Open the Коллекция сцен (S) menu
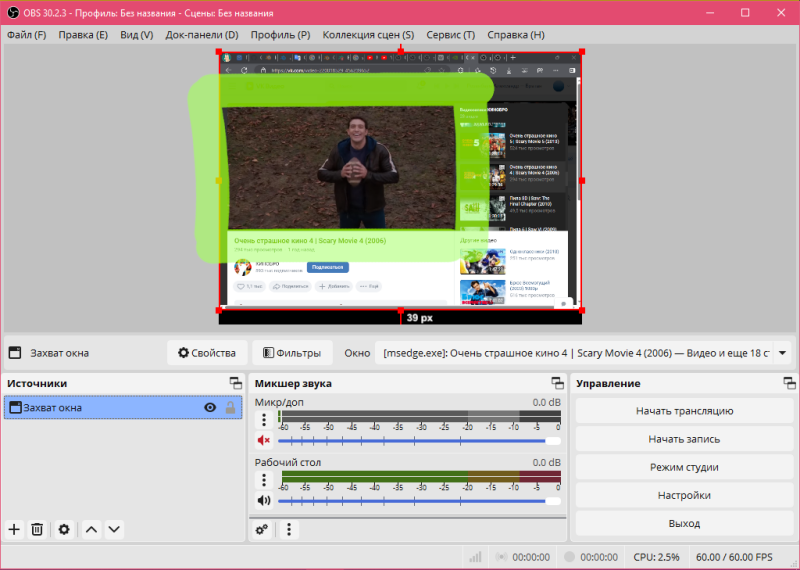This screenshot has width=800, height=570. [368, 35]
